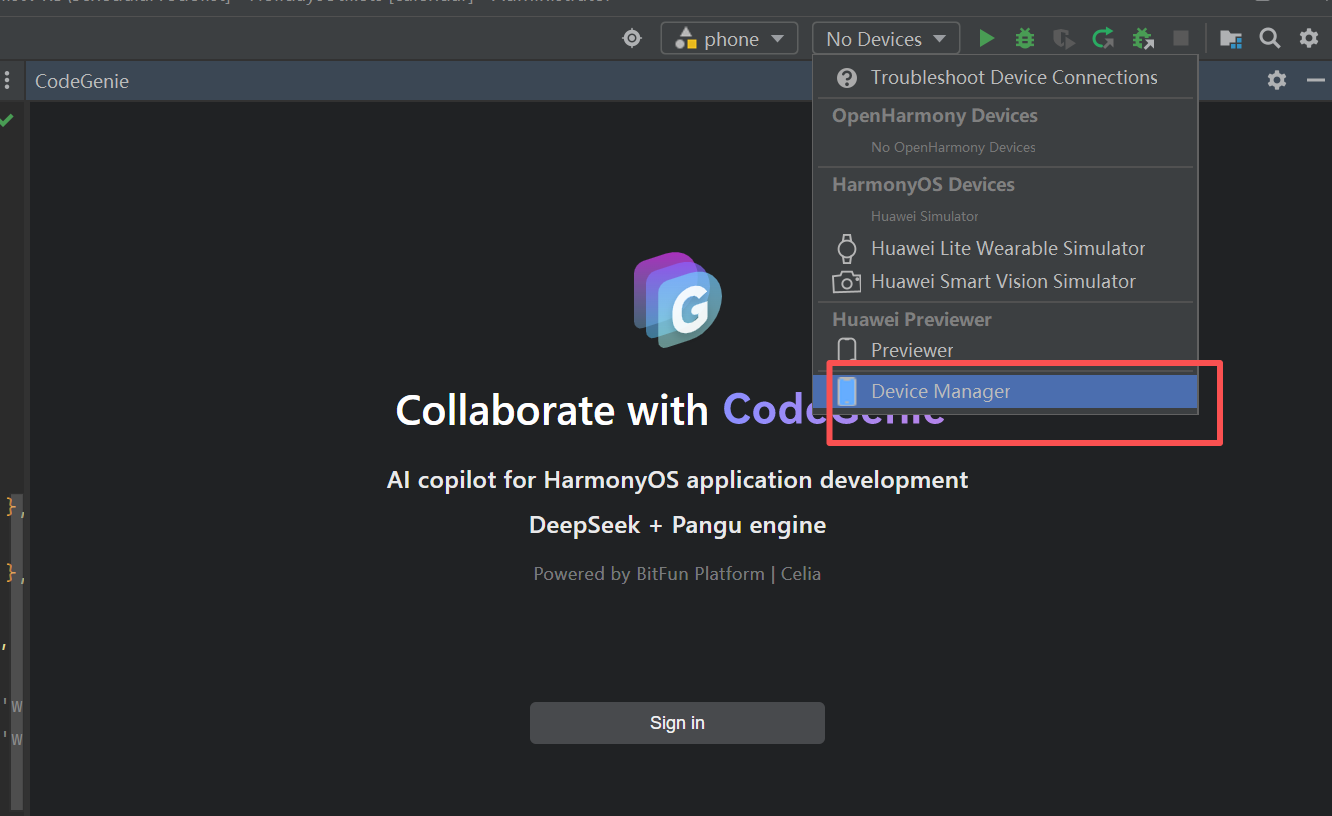Select Previewer from the device list
The width and height of the screenshot is (1332, 816).
tap(1005, 350)
